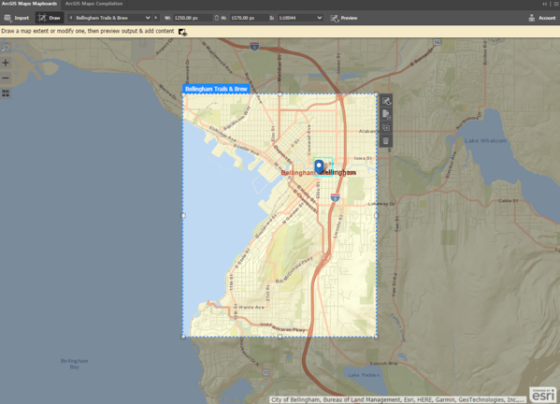The height and width of the screenshot is (404, 560).
Task: Open the panel options menu icon
Action: pyautogui.click(x=556, y=4)
